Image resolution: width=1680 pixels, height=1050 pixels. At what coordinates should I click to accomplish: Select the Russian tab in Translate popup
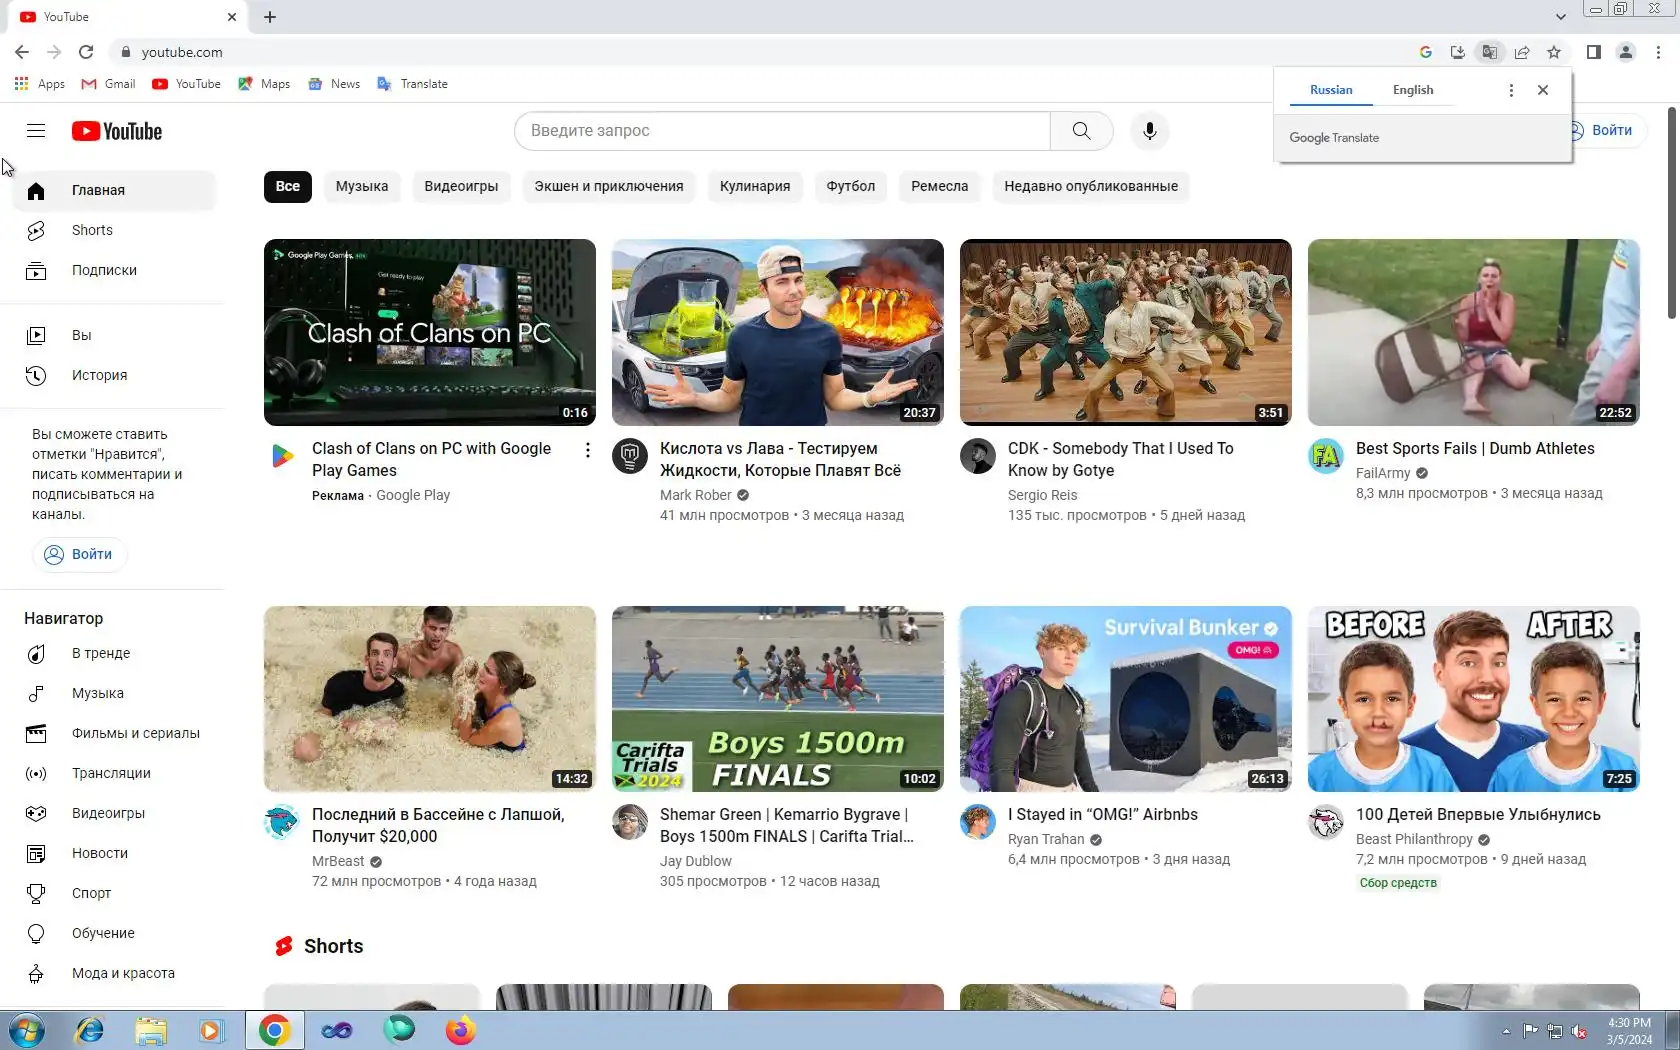[x=1331, y=90]
